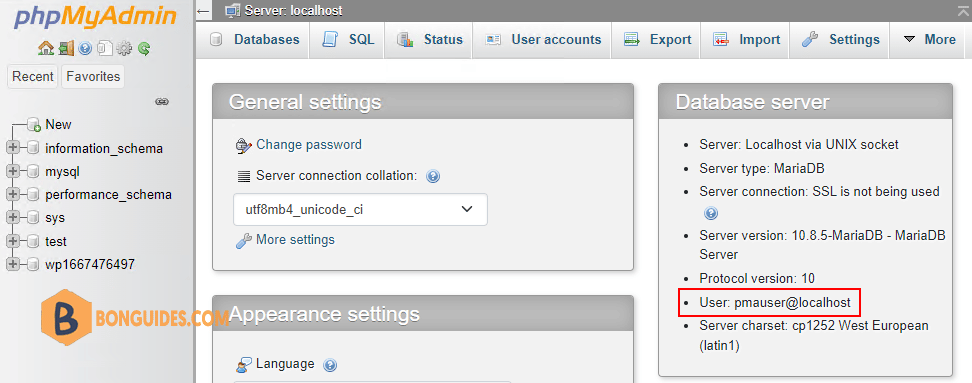Viewport: 972px width, 383px height.
Task: Click the help icon next to Language
Action: click(x=330, y=364)
